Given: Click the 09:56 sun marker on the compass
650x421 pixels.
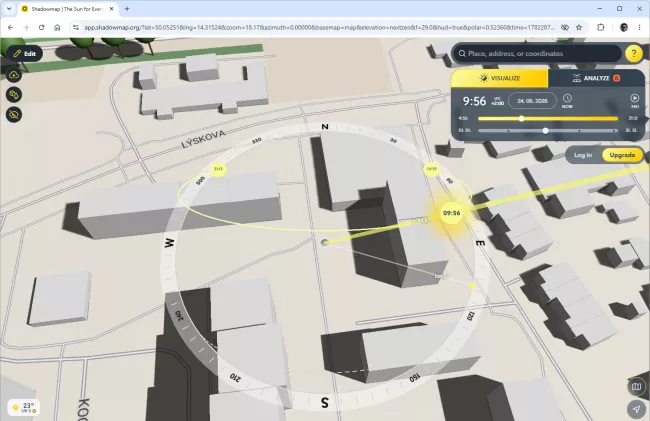Looking at the screenshot, I should coord(451,213).
